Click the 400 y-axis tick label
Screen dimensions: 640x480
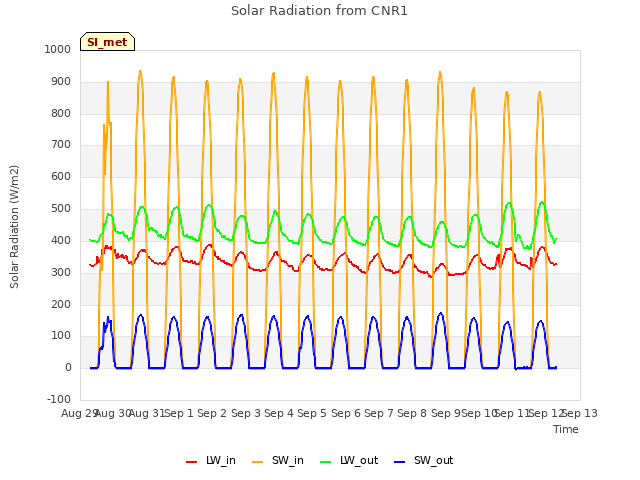pyautogui.click(x=61, y=240)
